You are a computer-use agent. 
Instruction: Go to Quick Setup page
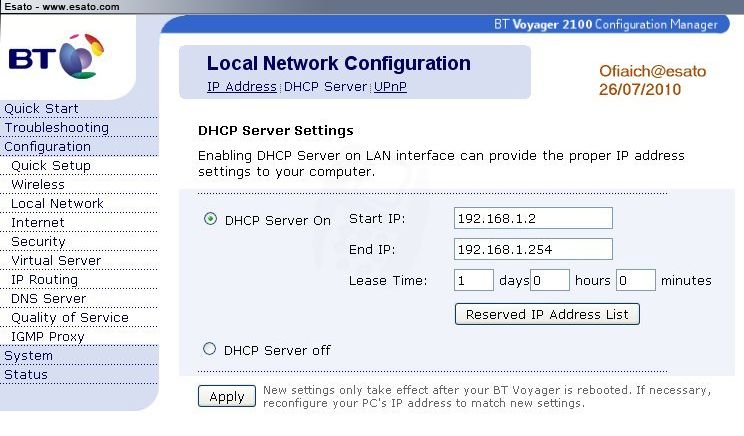coord(51,166)
